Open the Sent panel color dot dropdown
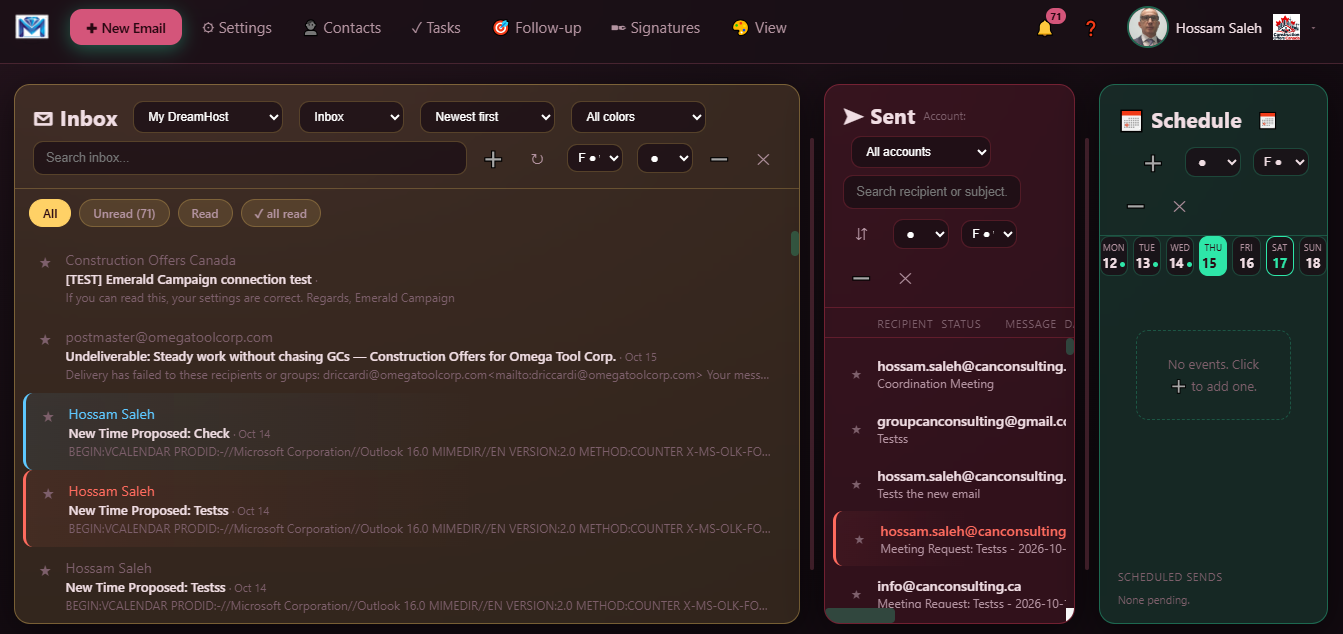 click(x=920, y=234)
